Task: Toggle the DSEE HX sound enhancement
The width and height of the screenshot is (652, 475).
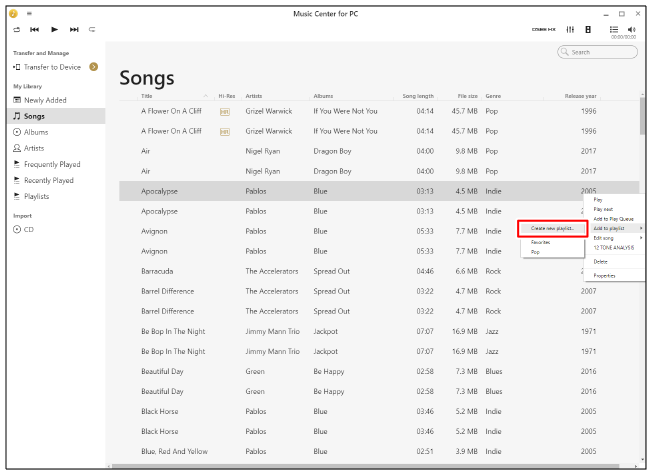Action: point(545,30)
